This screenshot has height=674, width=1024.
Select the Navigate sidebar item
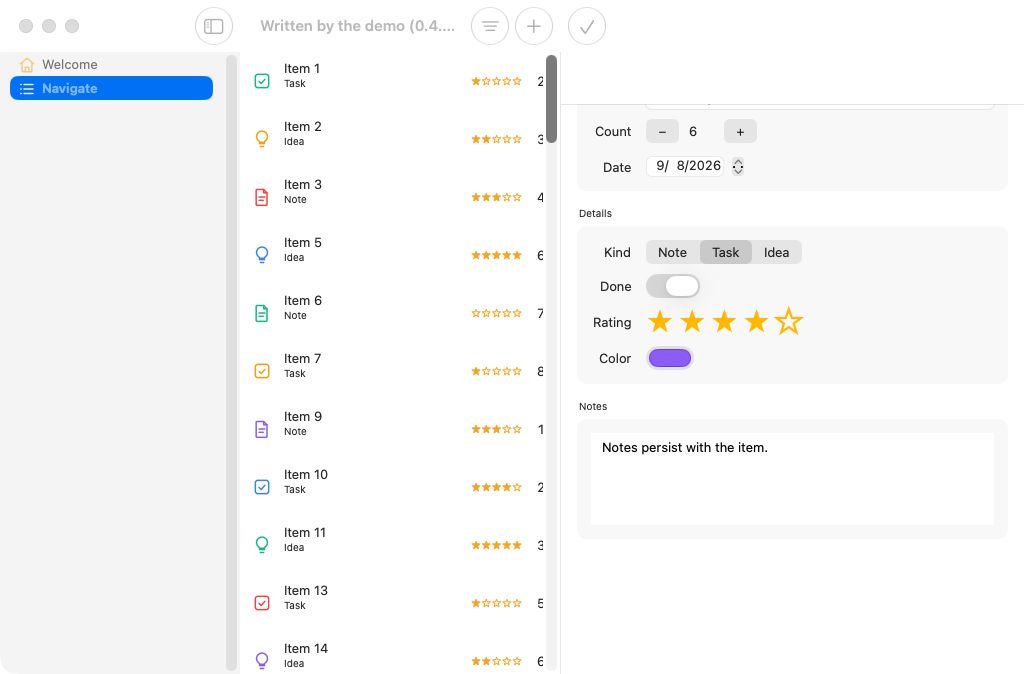(112, 88)
